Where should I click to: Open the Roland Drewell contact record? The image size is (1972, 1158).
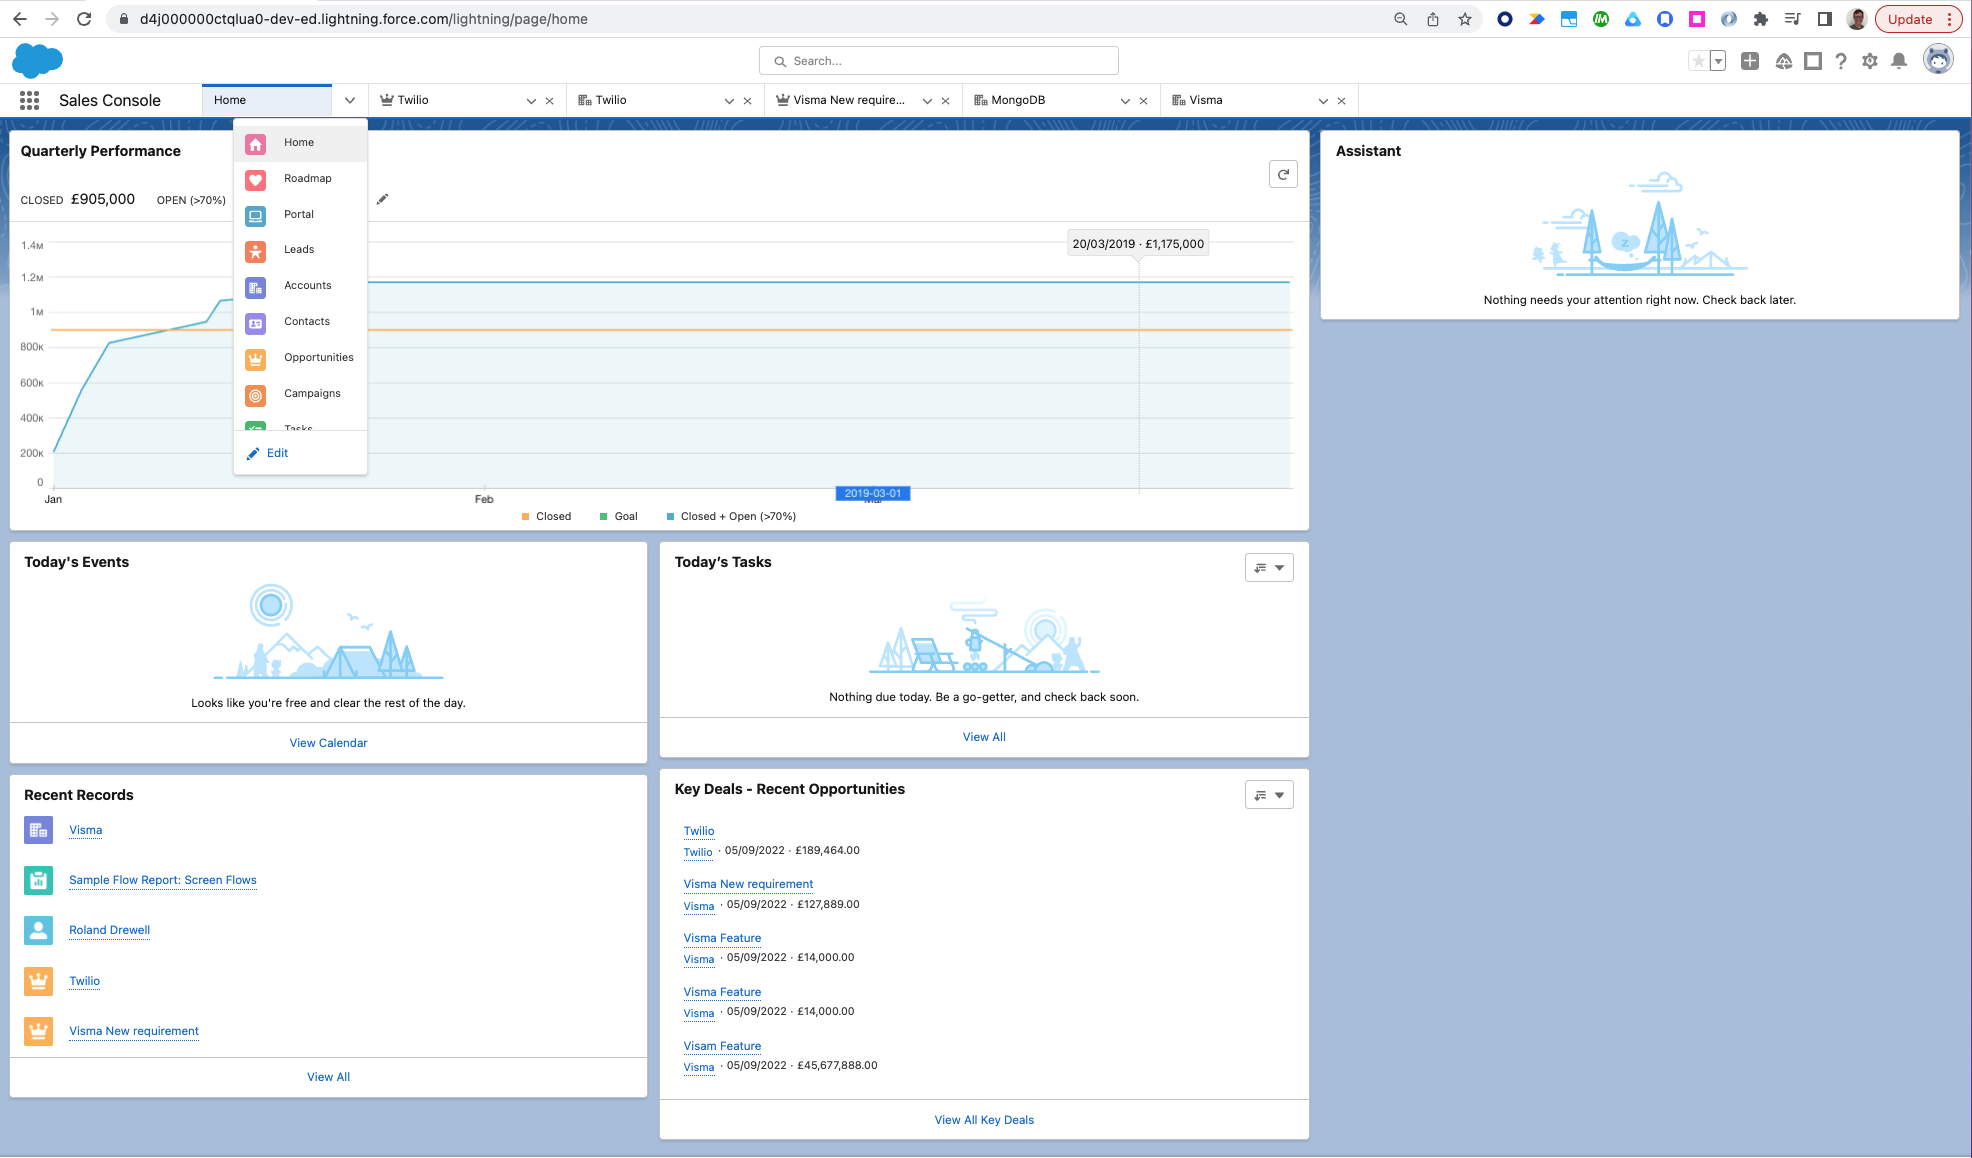(x=110, y=930)
